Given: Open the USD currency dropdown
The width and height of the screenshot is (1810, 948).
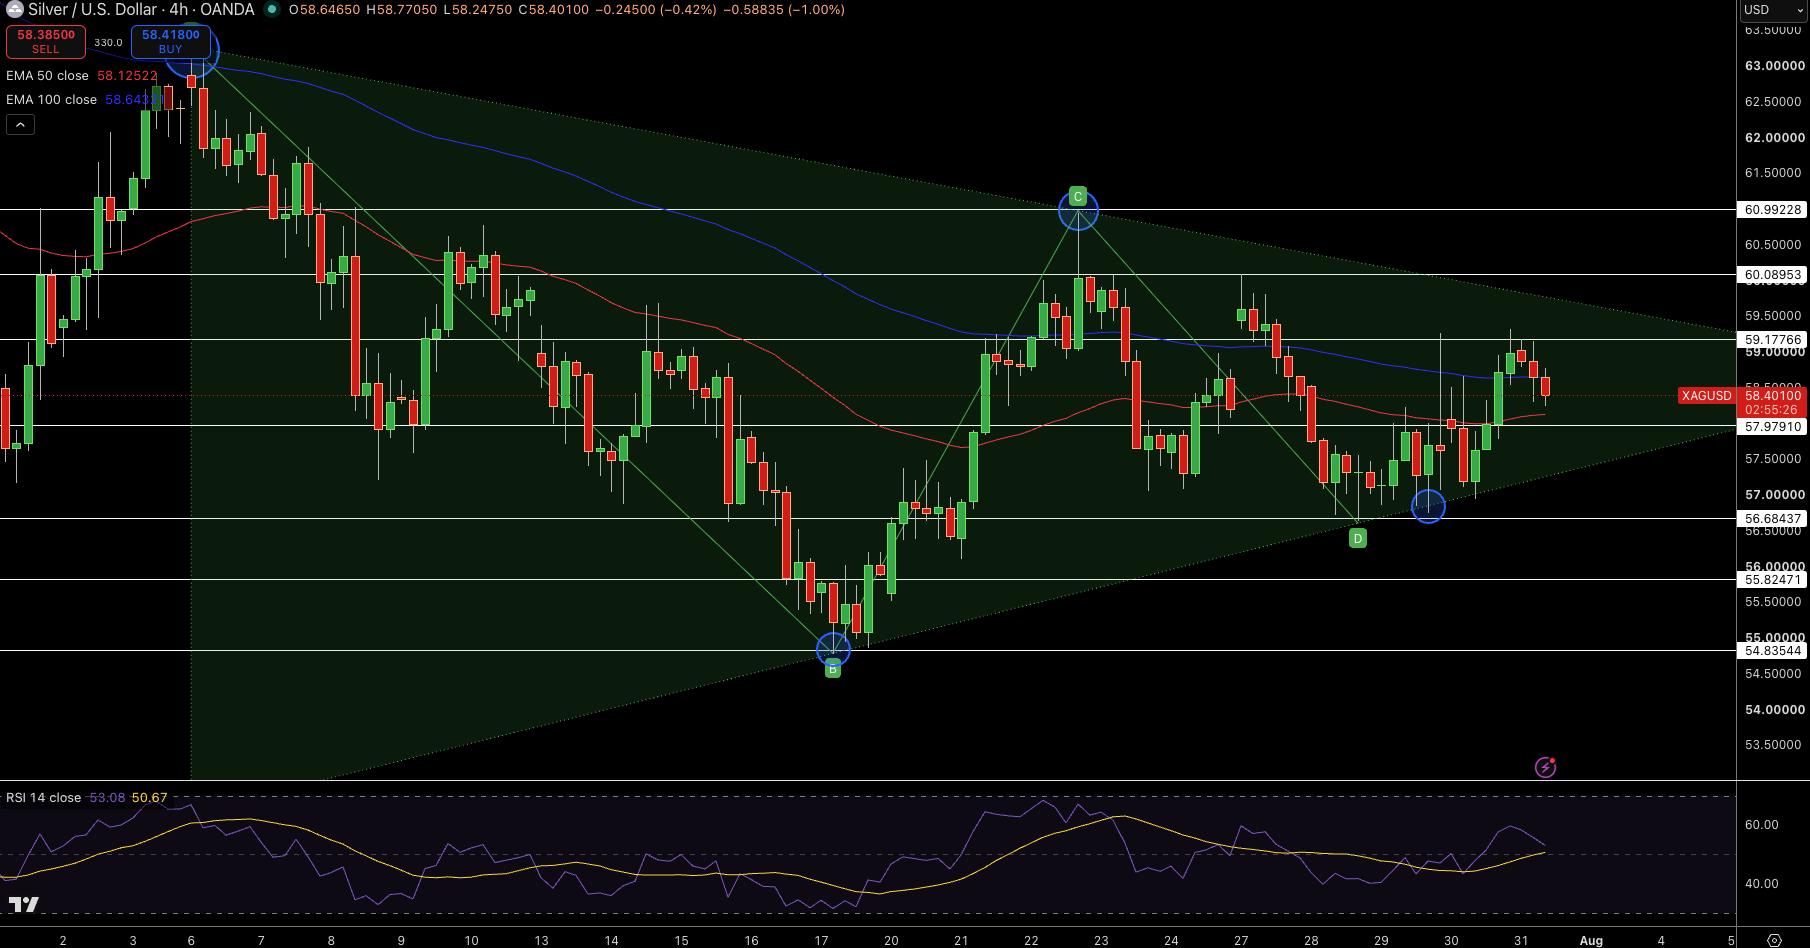Looking at the screenshot, I should (1774, 9).
